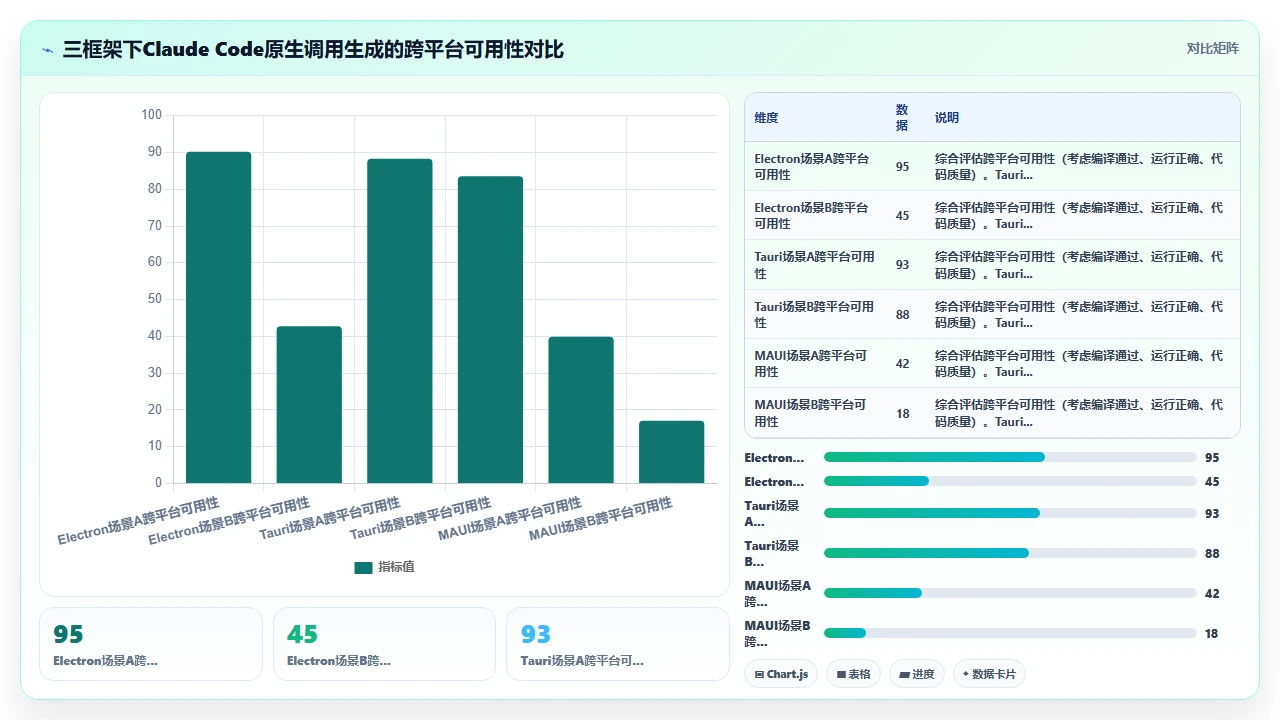
Task: Click the 进度 tag button
Action: (x=916, y=674)
